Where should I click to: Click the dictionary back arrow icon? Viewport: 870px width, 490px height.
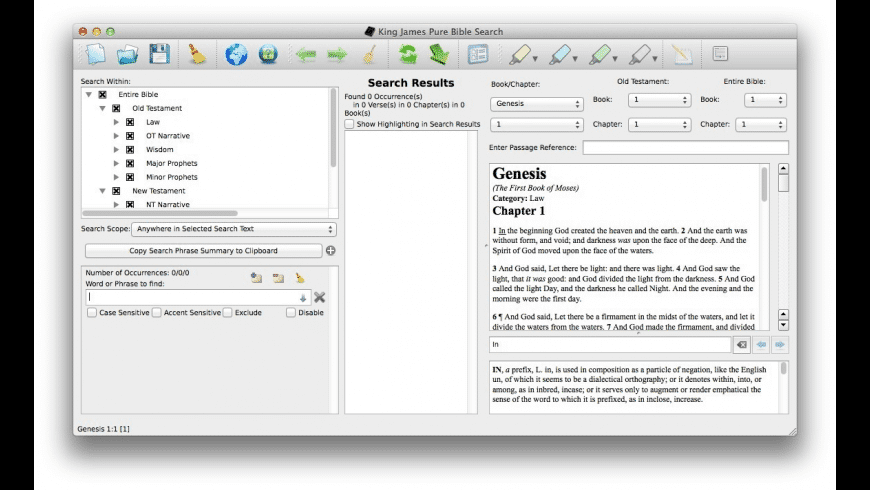[761, 345]
